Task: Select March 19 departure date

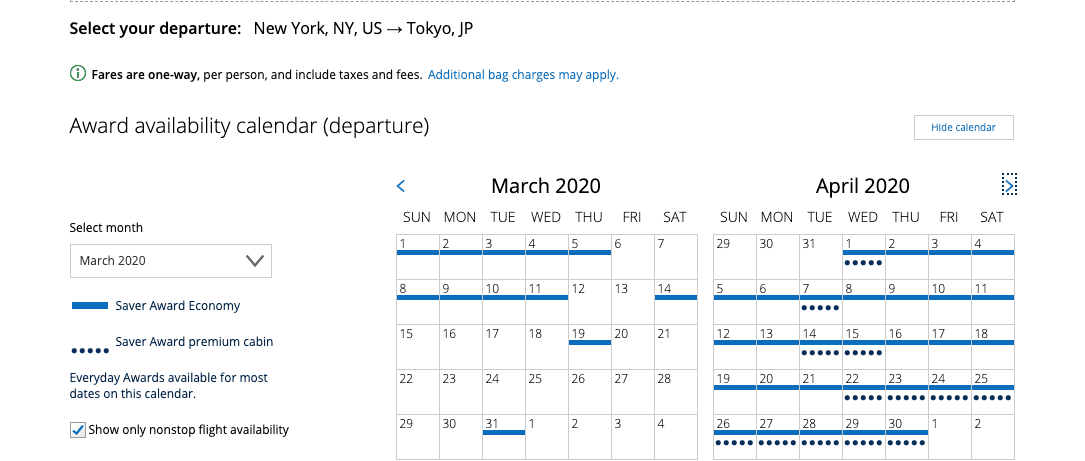Action: [x=590, y=347]
